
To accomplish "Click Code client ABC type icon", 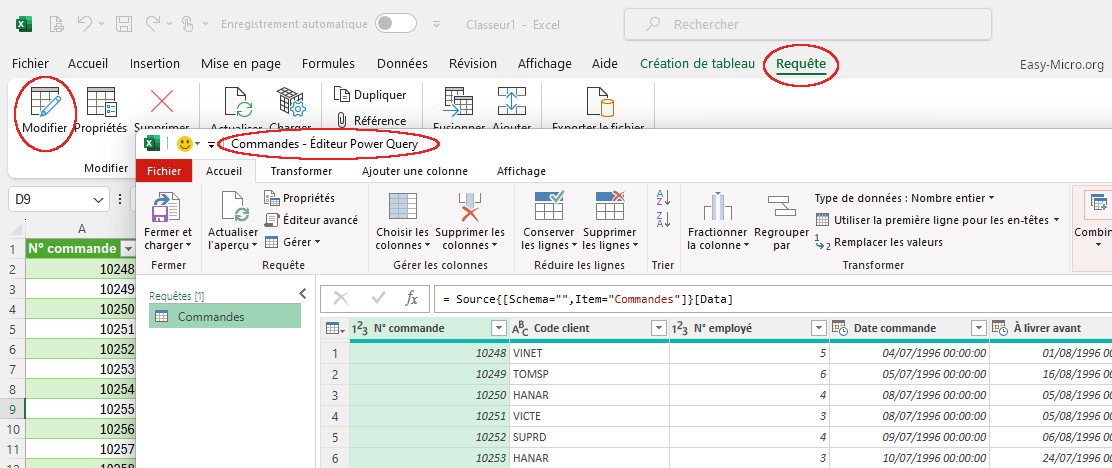I will (520, 328).
